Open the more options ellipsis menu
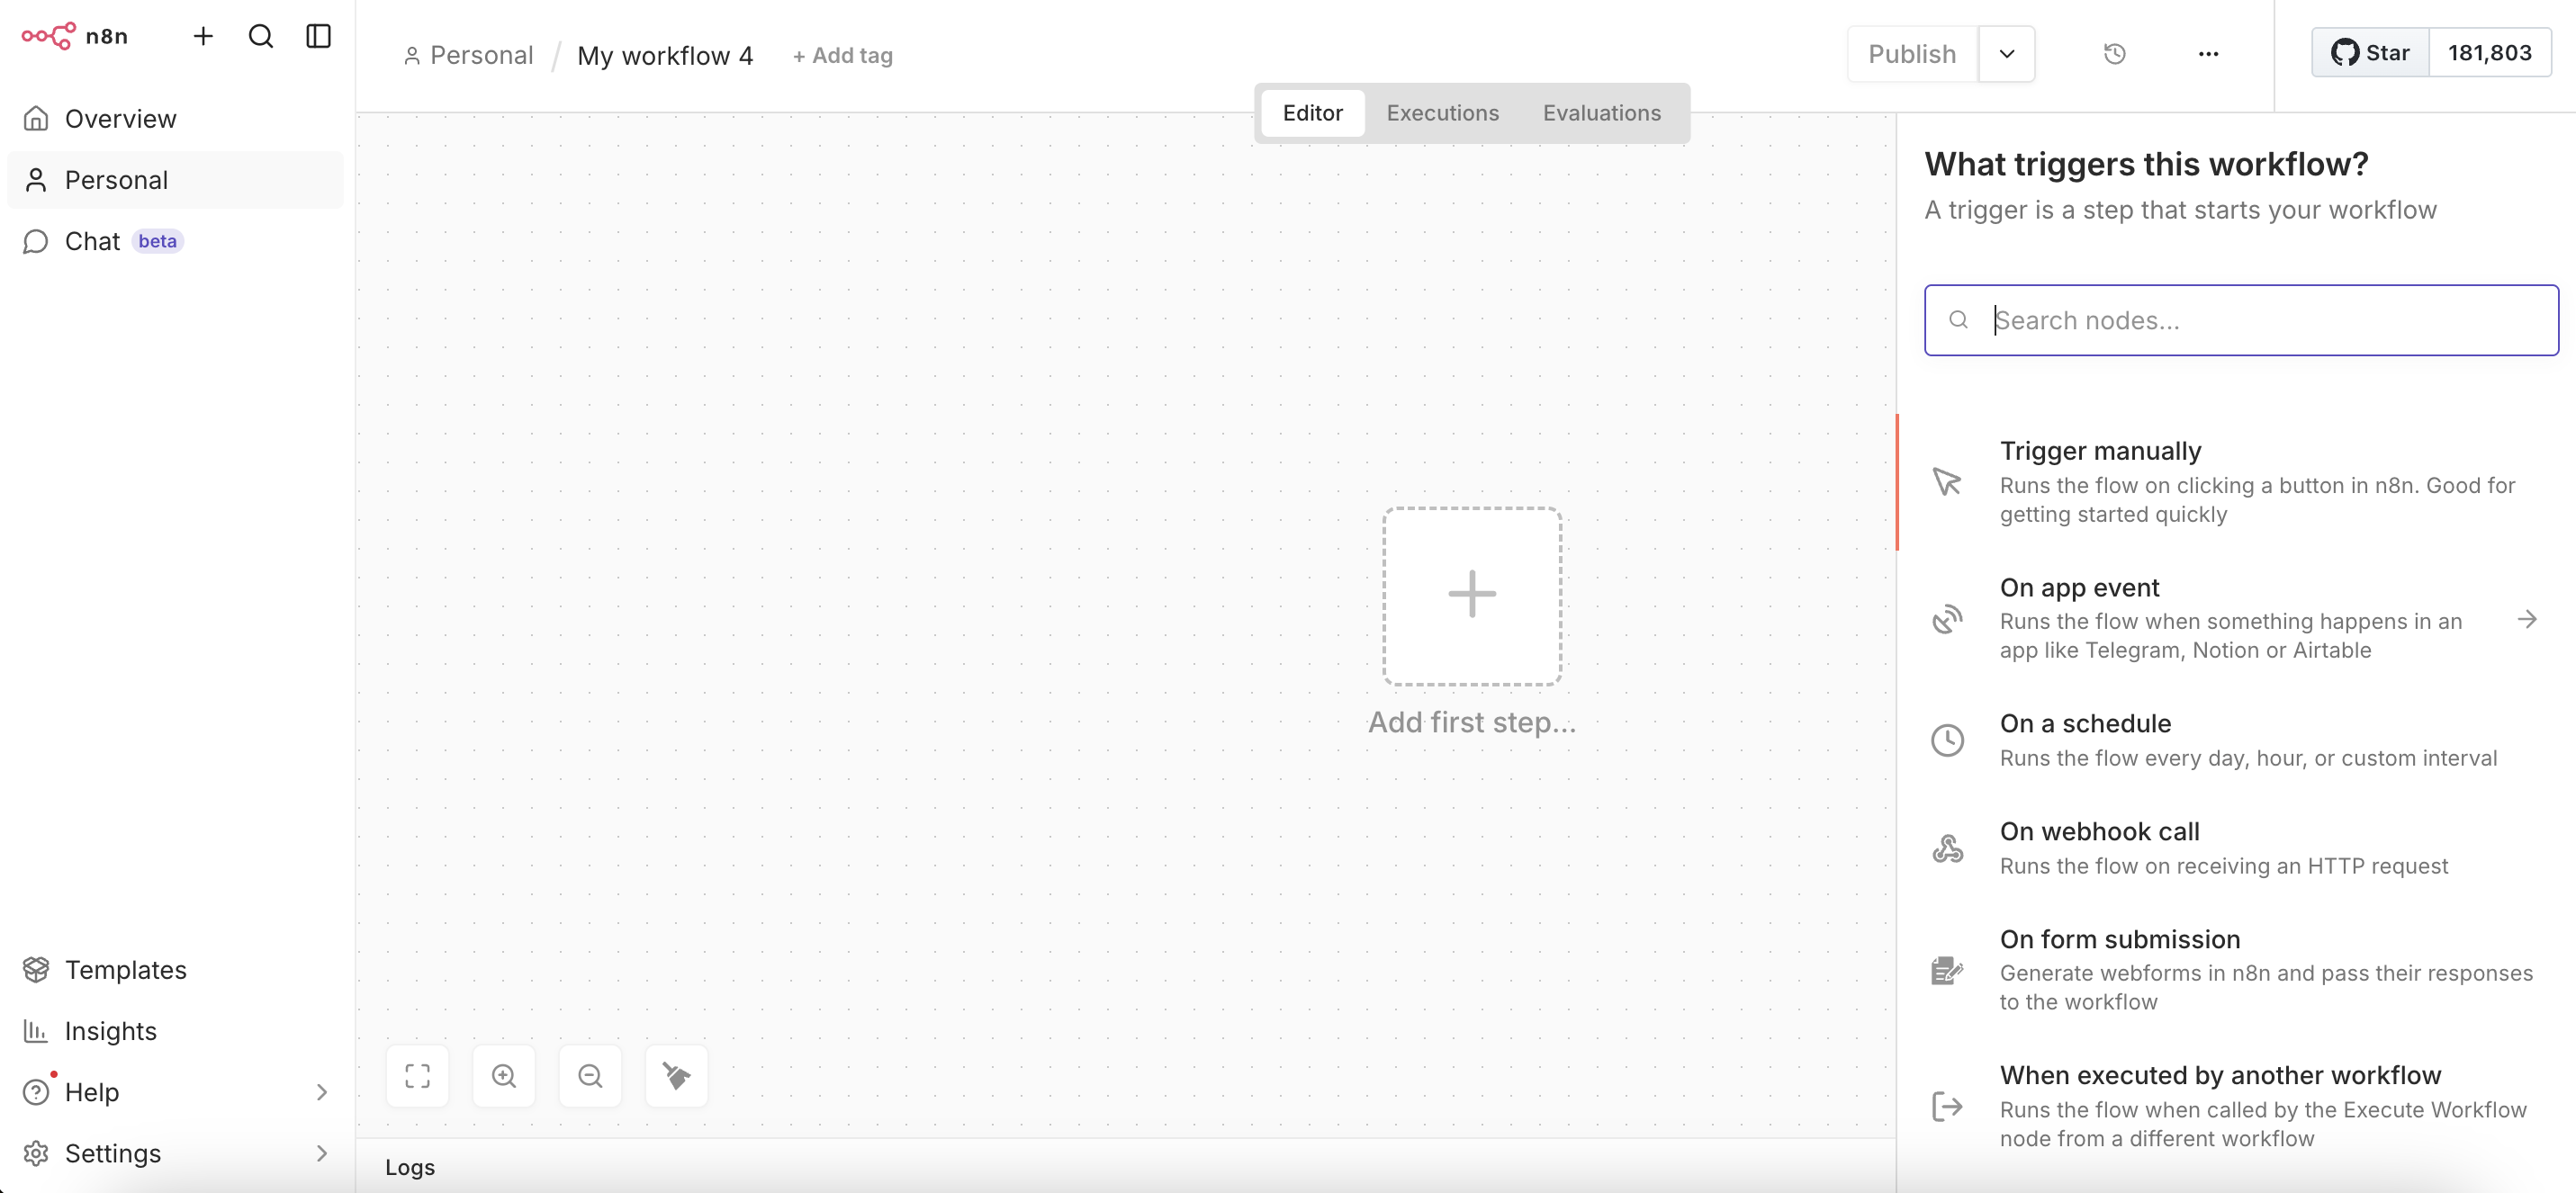The height and width of the screenshot is (1193, 2576). tap(2209, 53)
